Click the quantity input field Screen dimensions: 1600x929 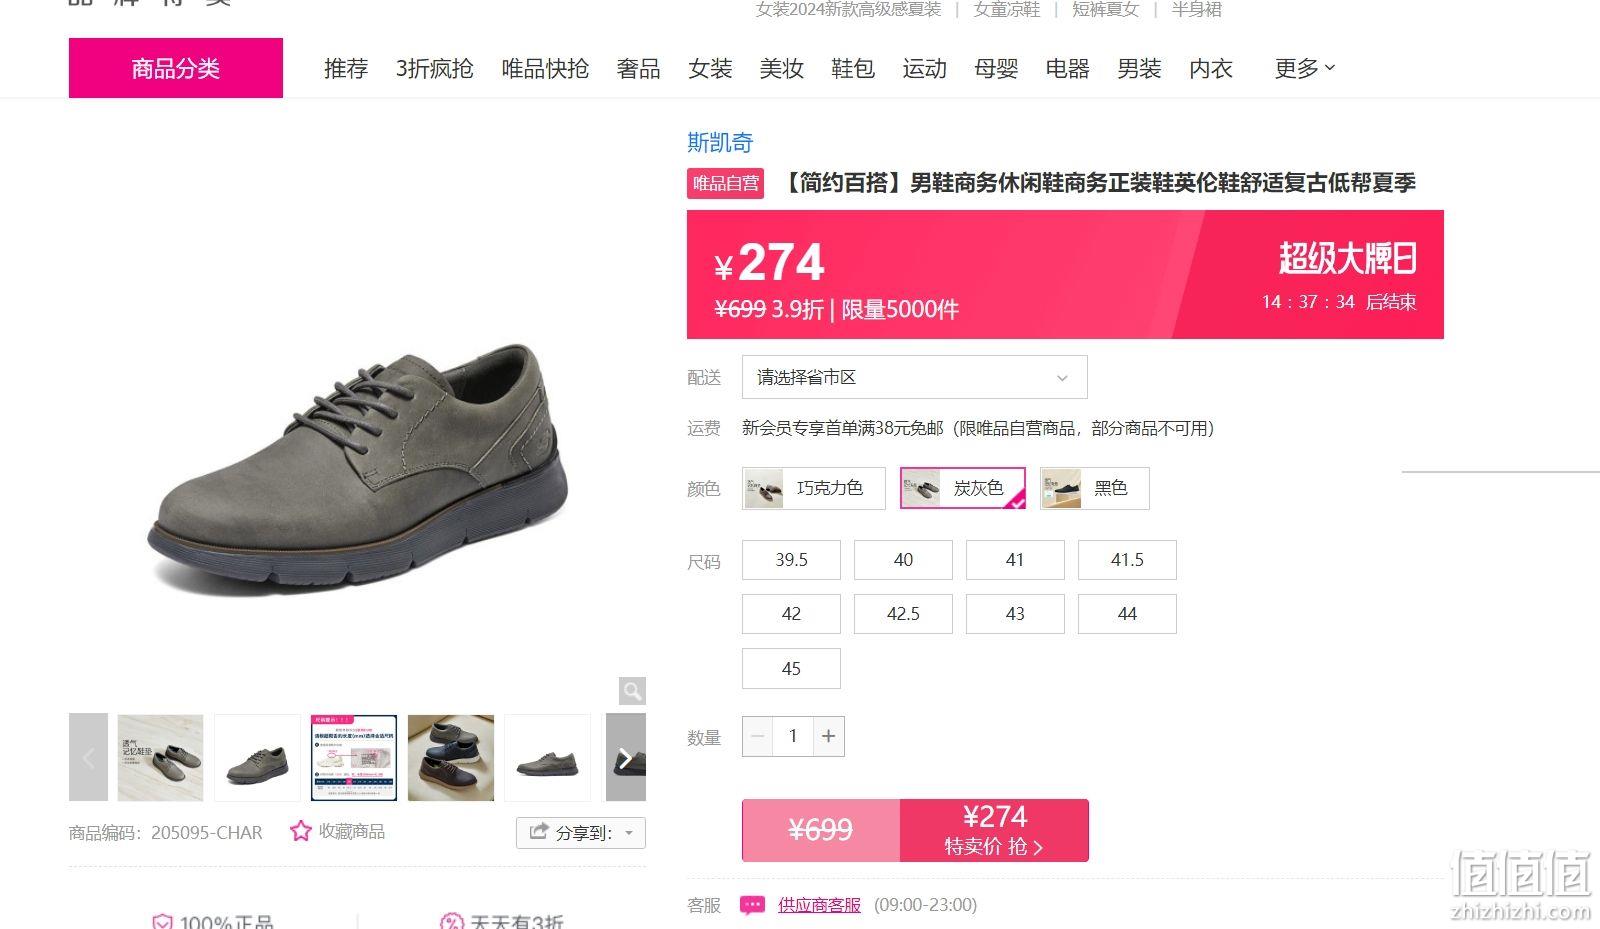[793, 736]
